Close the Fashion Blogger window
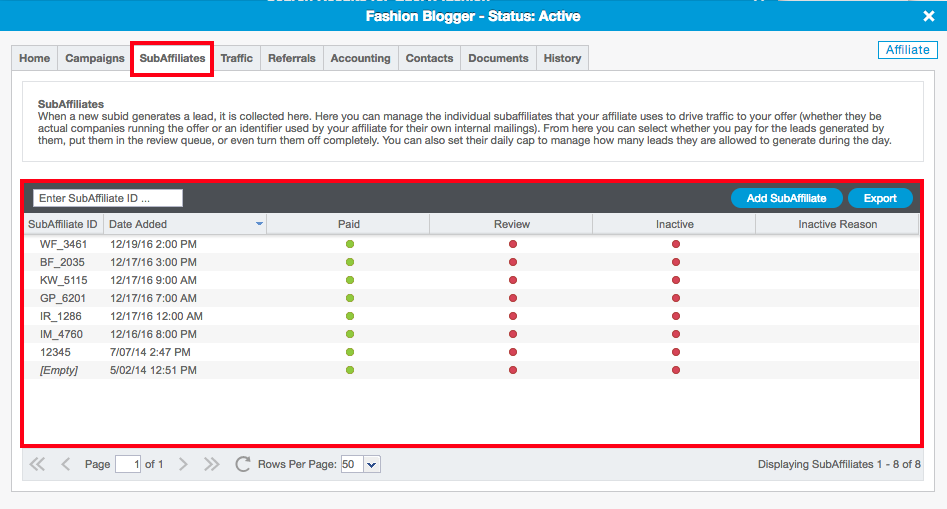This screenshot has width=947, height=509. click(929, 16)
